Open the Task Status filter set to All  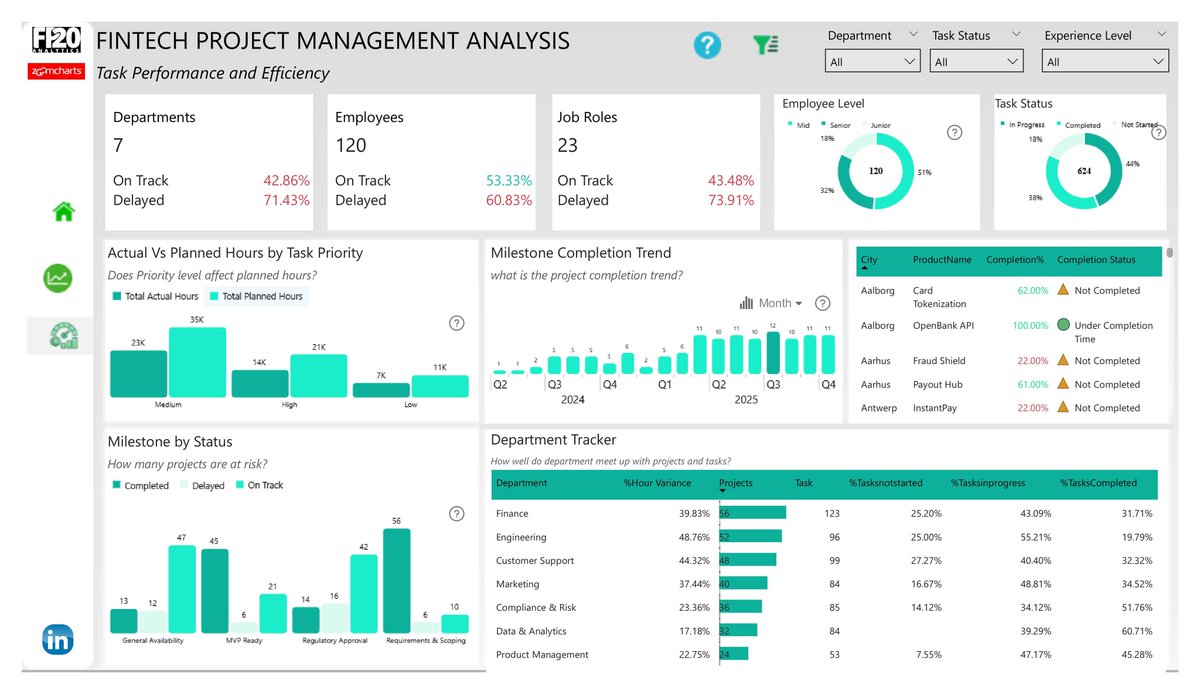pyautogui.click(x=976, y=60)
